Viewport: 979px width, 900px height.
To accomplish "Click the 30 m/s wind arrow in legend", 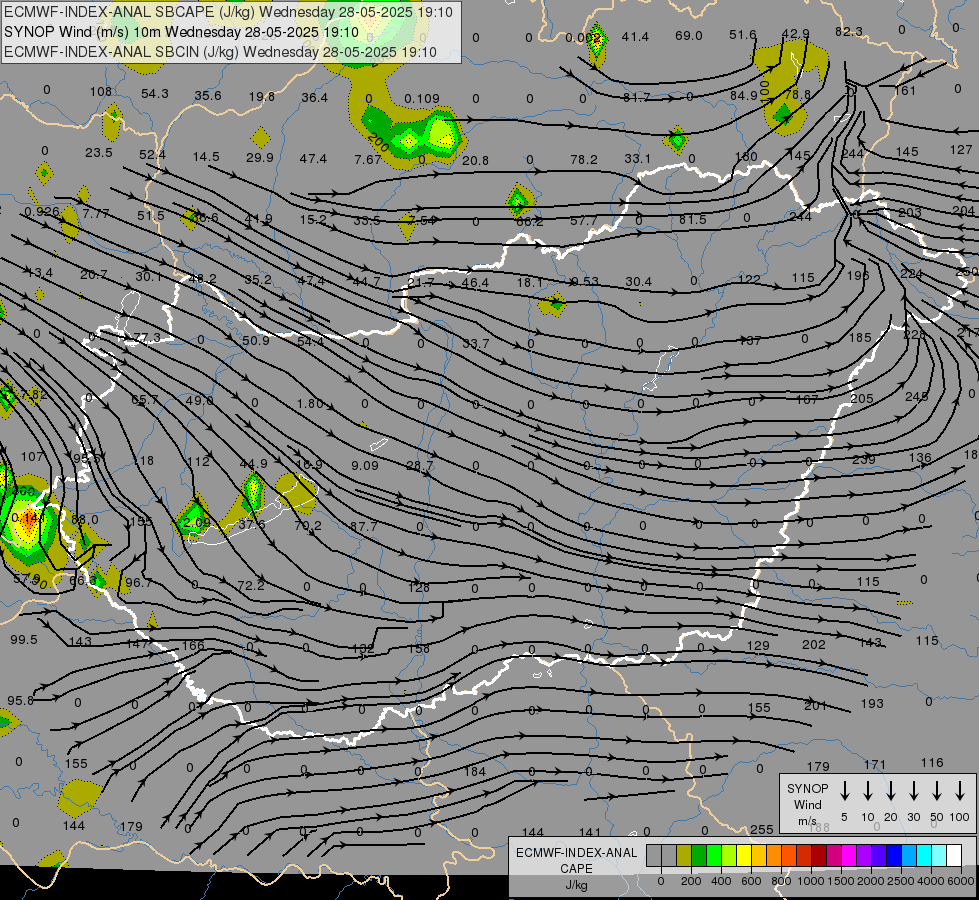I will click(x=913, y=790).
